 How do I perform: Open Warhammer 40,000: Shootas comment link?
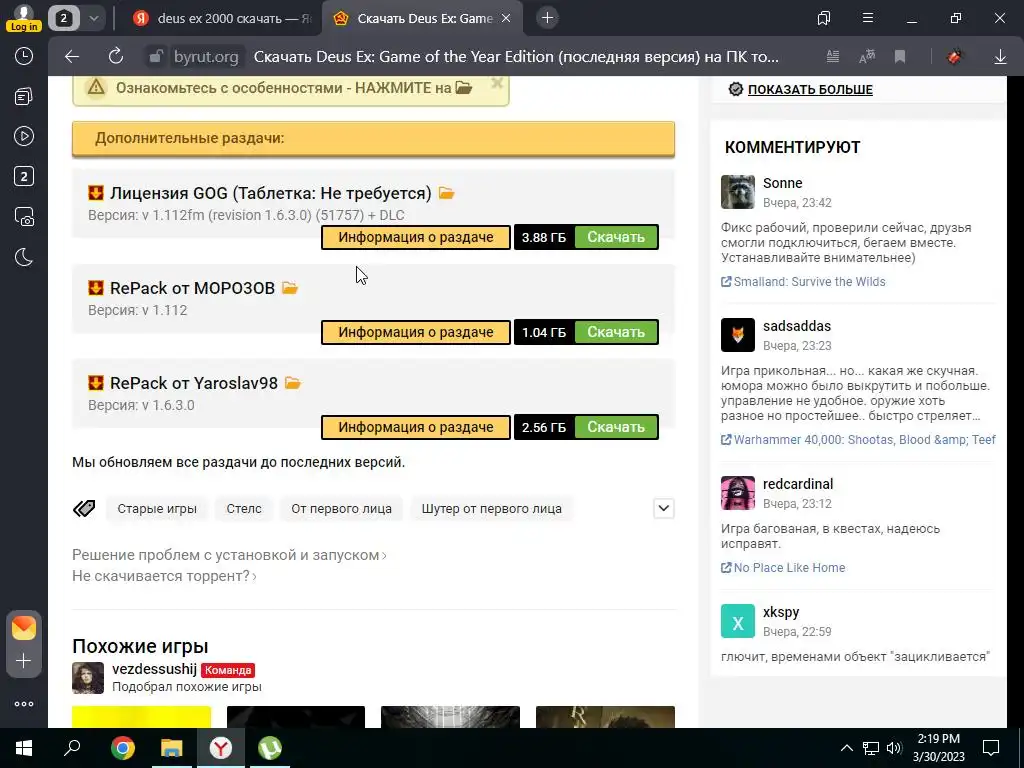[x=858, y=440]
